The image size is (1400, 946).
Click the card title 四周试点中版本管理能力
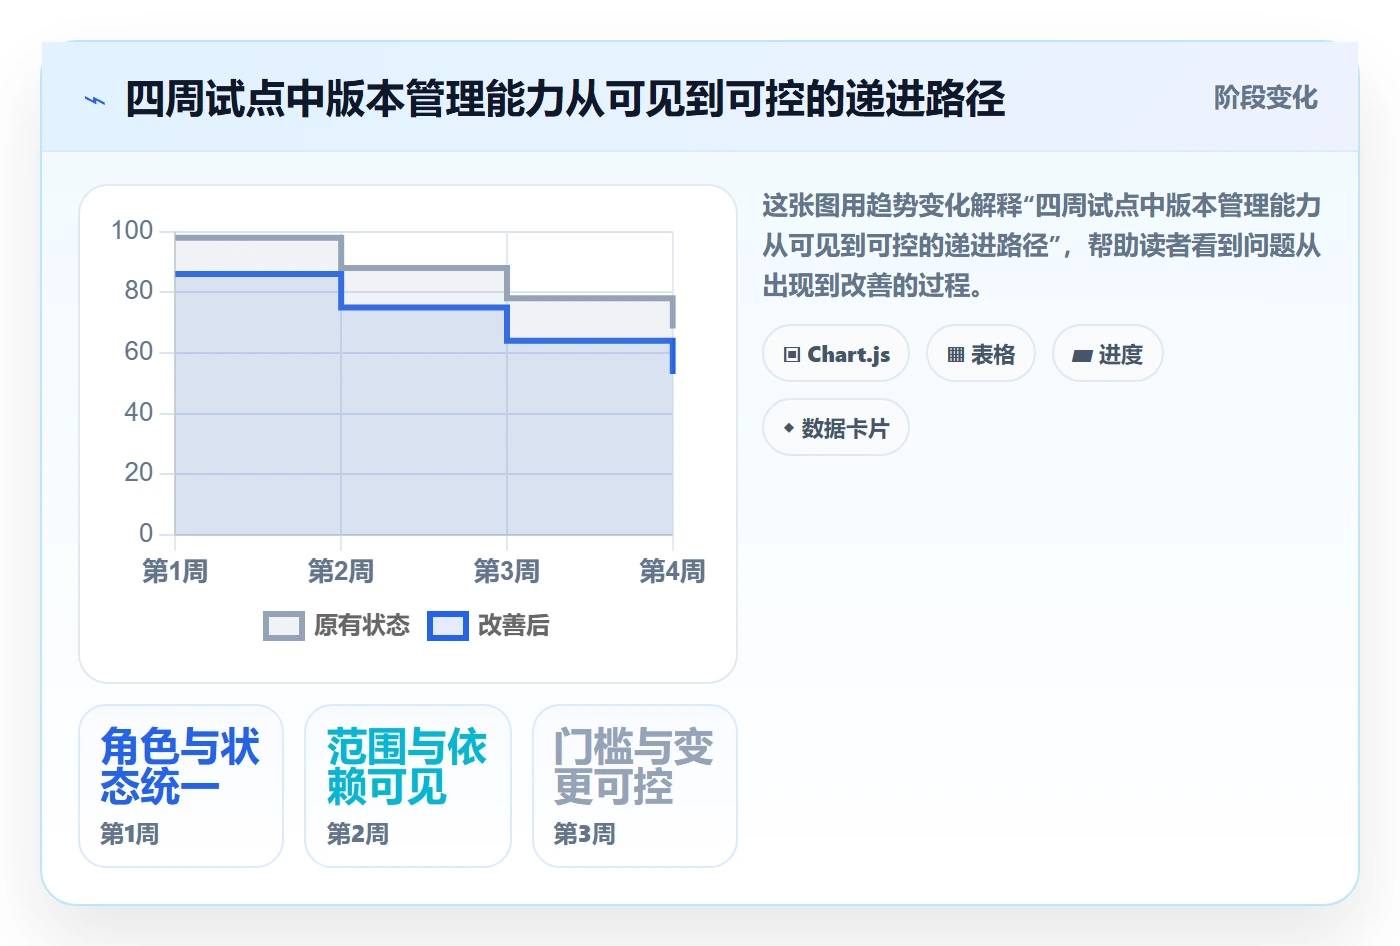(x=565, y=99)
